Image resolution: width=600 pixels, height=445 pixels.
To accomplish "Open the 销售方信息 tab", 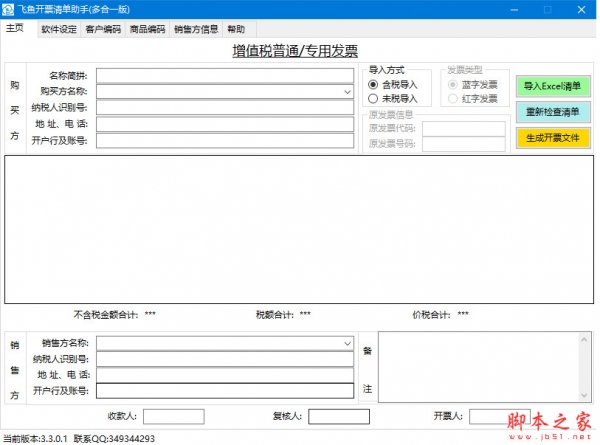I will click(x=196, y=30).
